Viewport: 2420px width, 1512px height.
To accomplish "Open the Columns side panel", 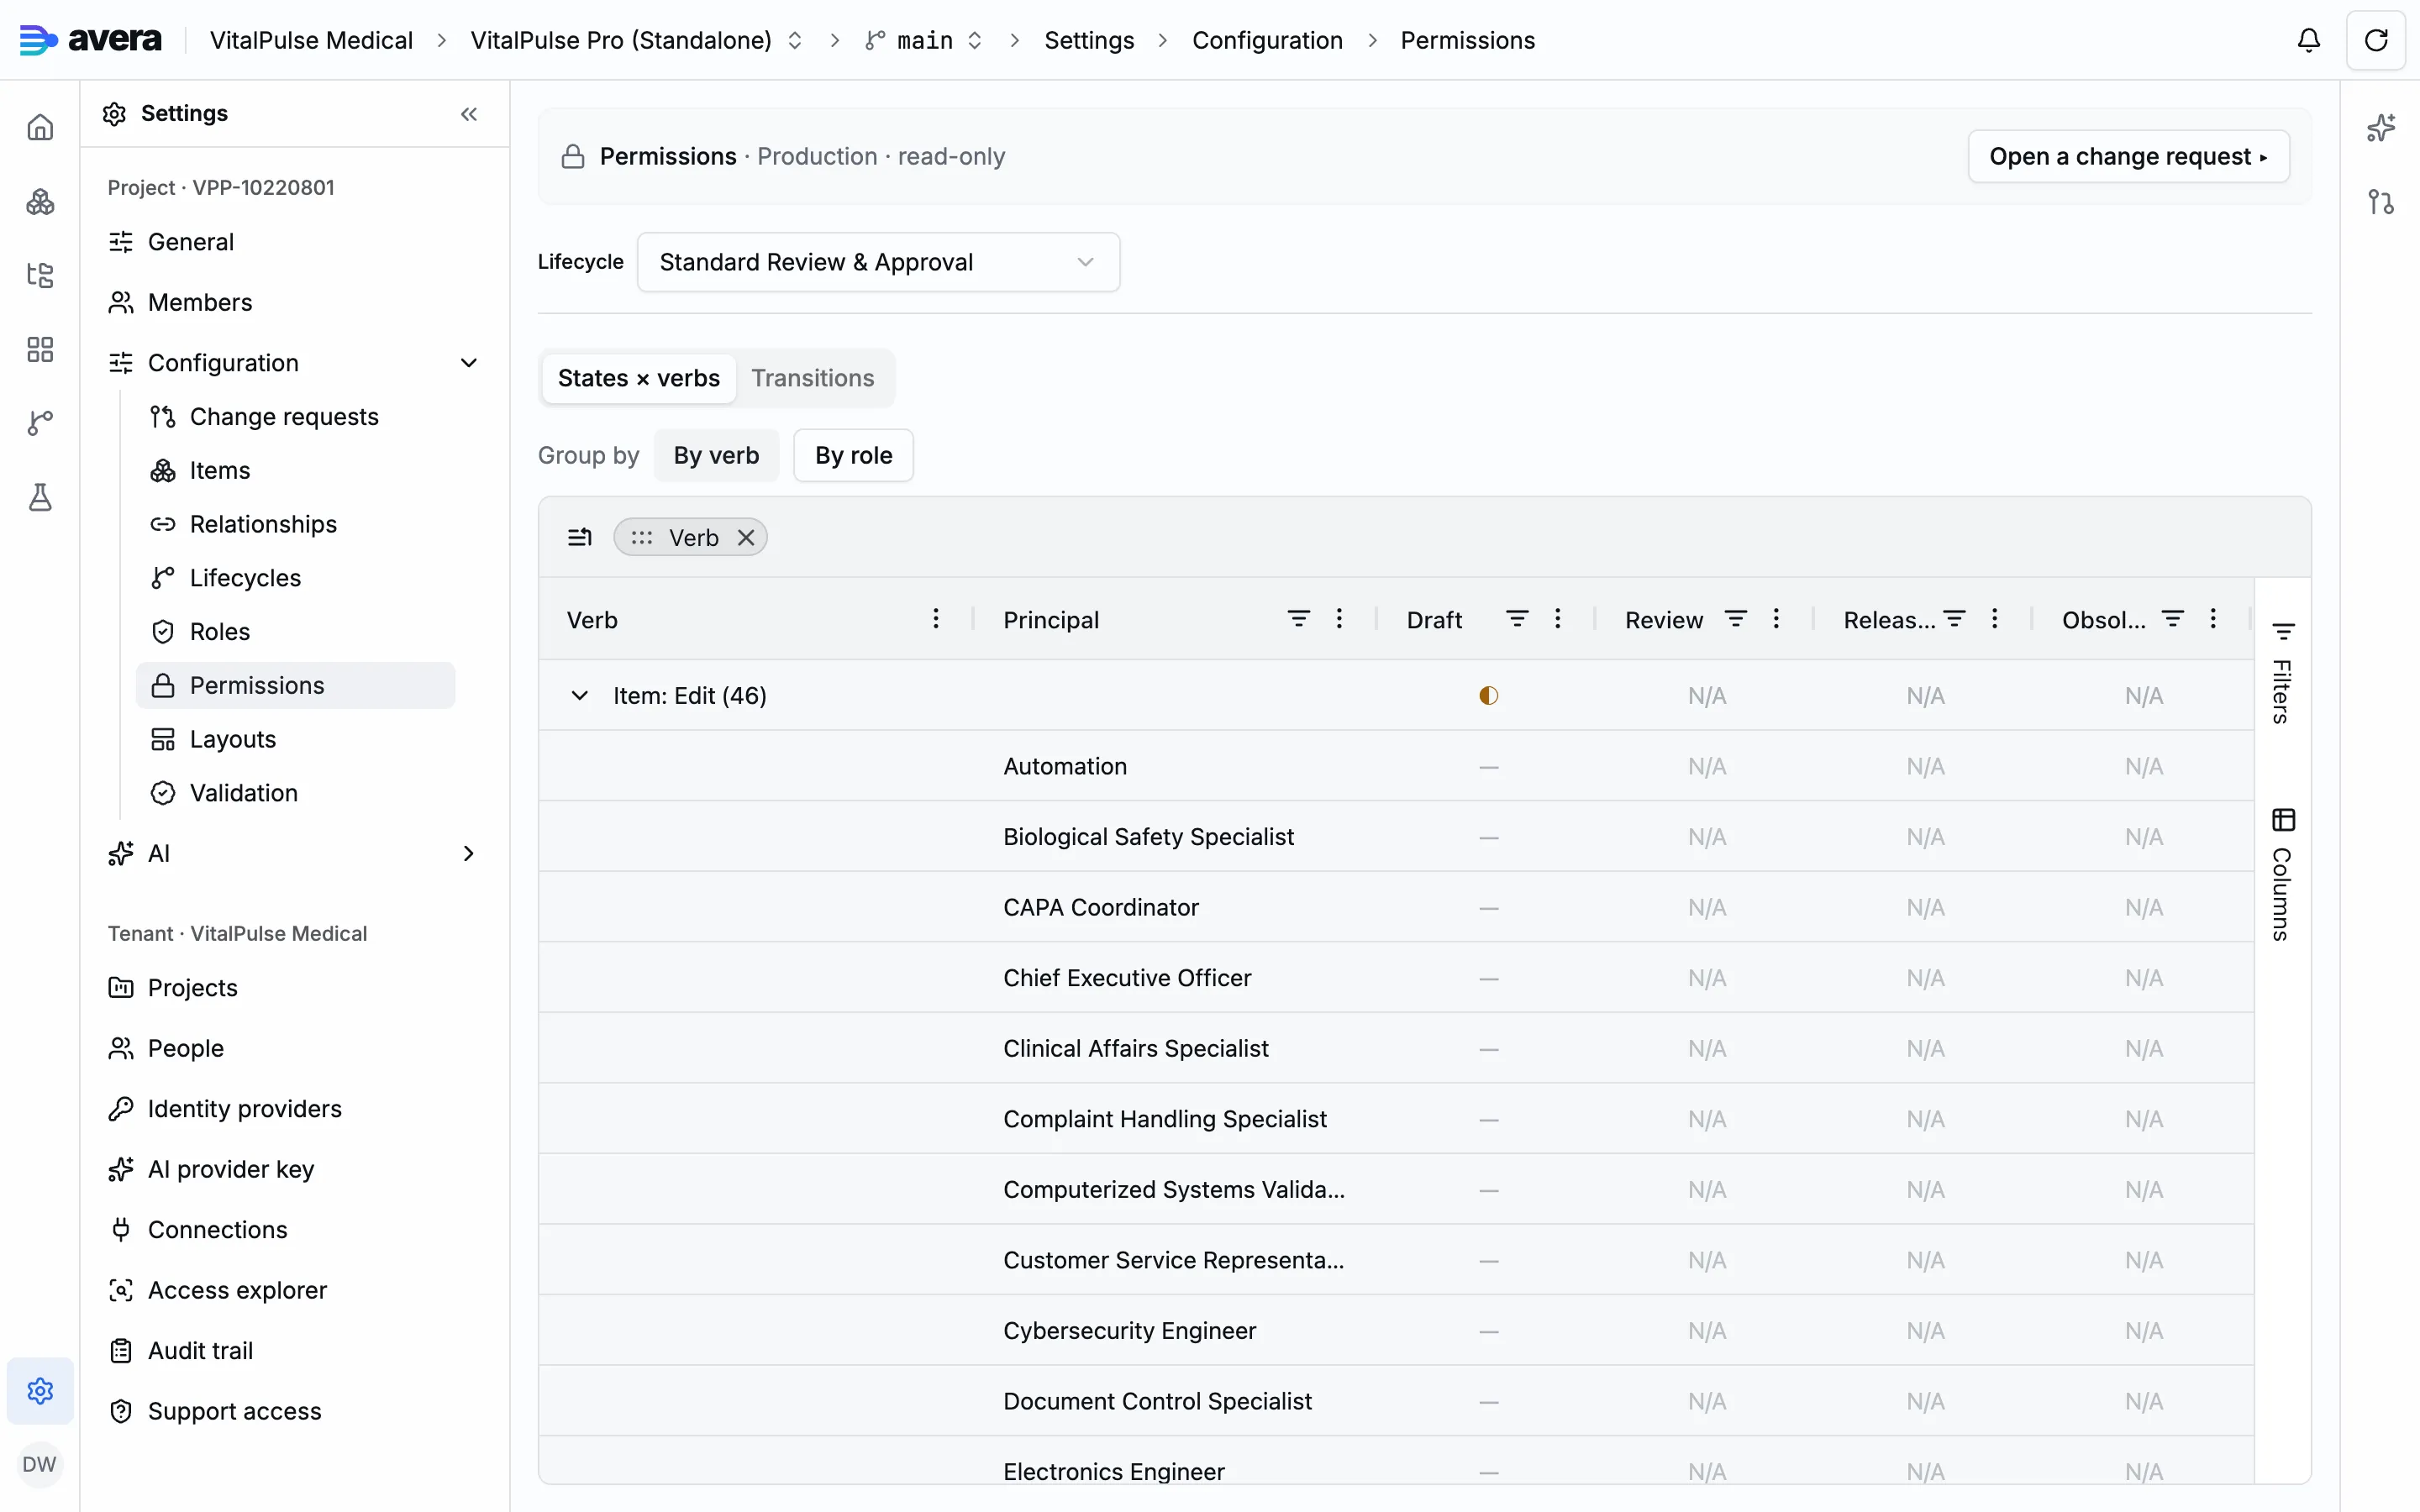I will point(2282,874).
